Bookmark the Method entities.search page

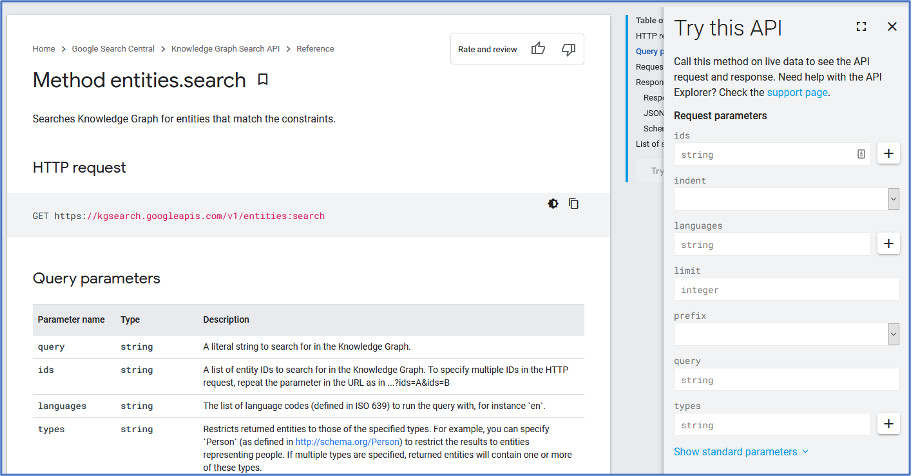pyautogui.click(x=263, y=80)
